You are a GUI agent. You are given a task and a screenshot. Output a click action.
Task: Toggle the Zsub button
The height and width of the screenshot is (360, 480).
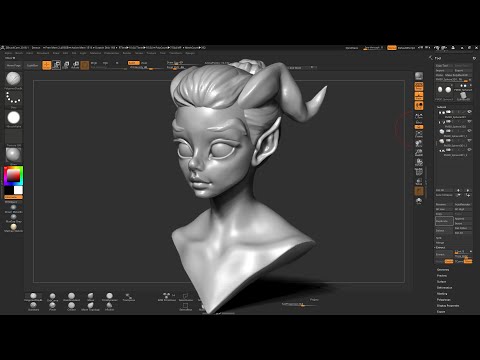click(x=144, y=63)
